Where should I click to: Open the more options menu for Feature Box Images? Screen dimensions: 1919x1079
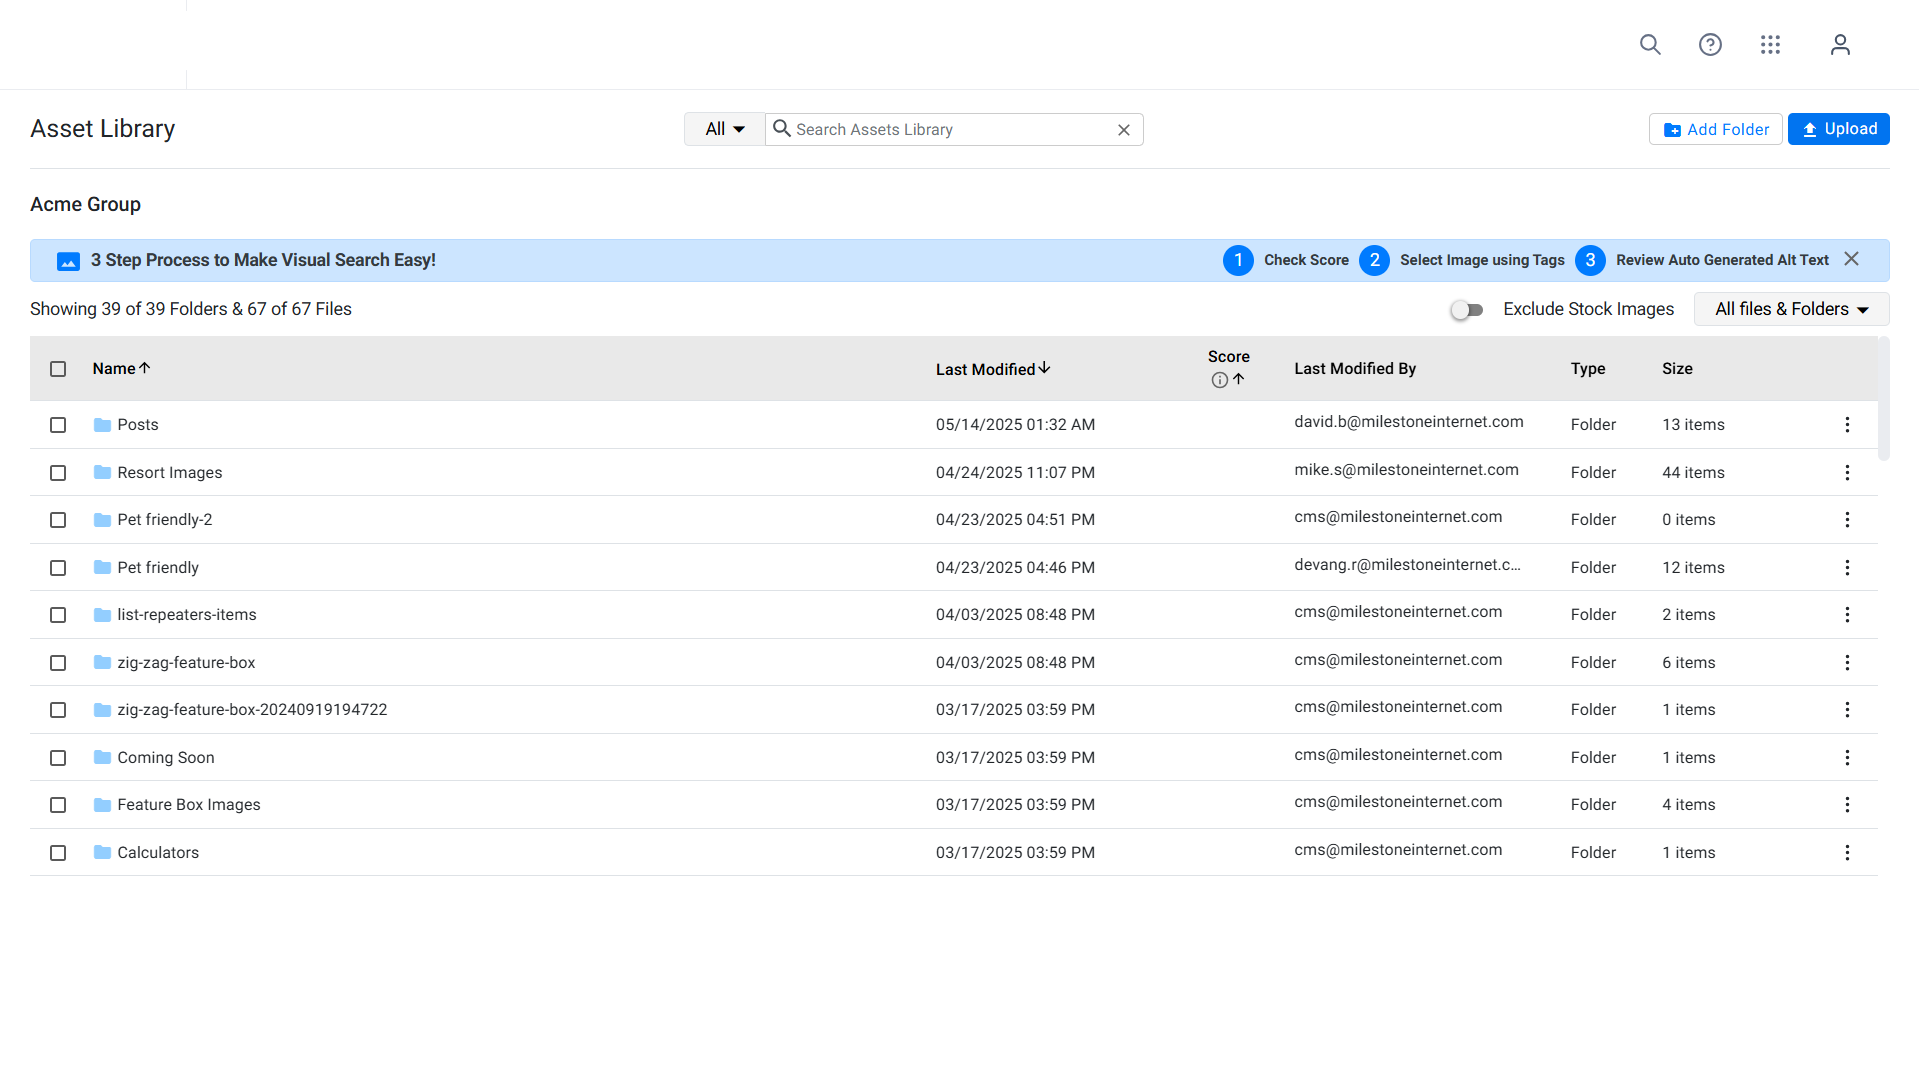coord(1847,805)
